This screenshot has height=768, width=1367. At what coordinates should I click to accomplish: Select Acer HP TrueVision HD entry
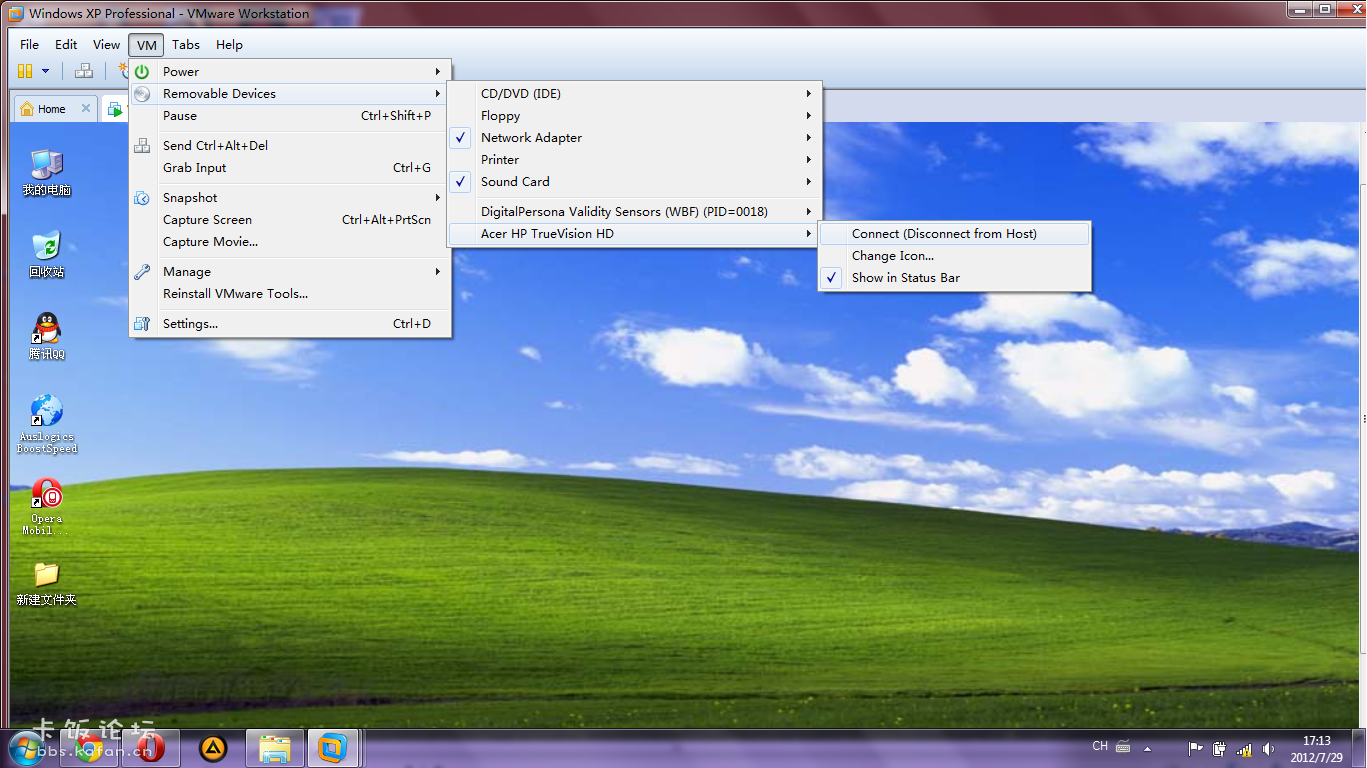pyautogui.click(x=634, y=234)
